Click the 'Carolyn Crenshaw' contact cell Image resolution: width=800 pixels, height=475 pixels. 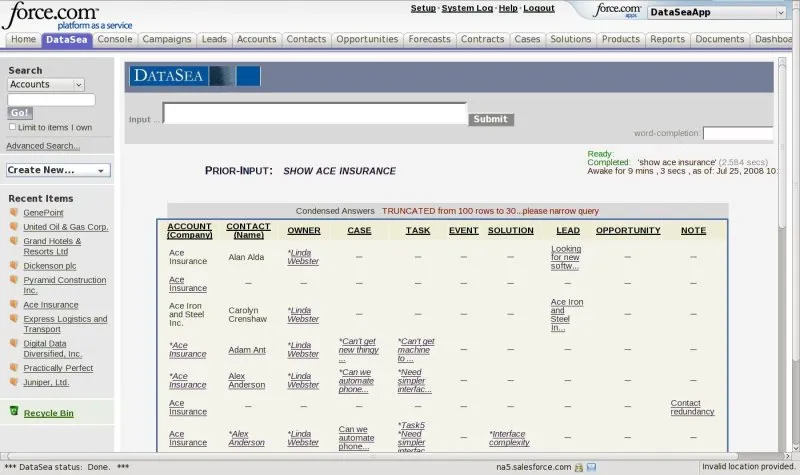point(247,314)
